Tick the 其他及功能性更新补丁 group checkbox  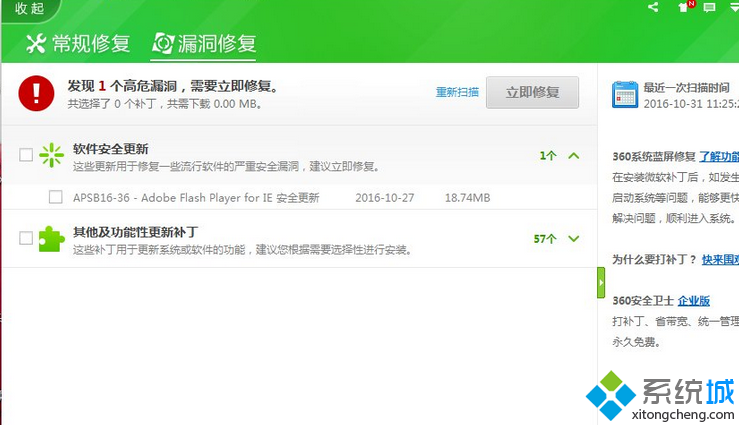click(27, 238)
